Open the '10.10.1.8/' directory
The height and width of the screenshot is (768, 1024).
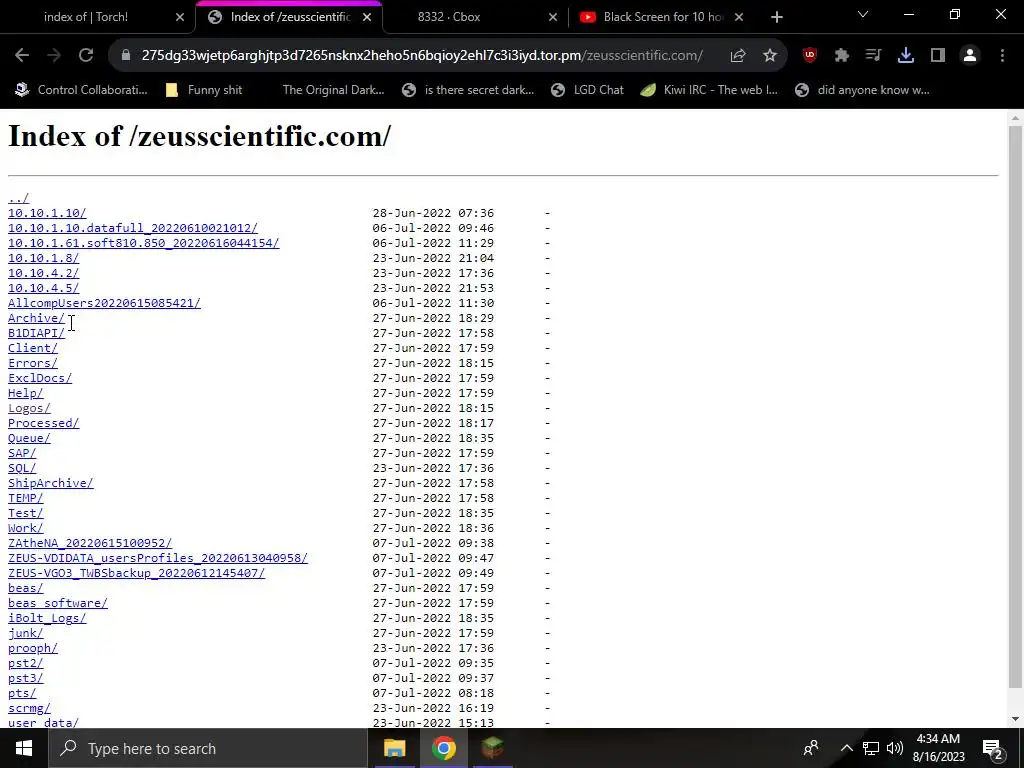pos(43,258)
